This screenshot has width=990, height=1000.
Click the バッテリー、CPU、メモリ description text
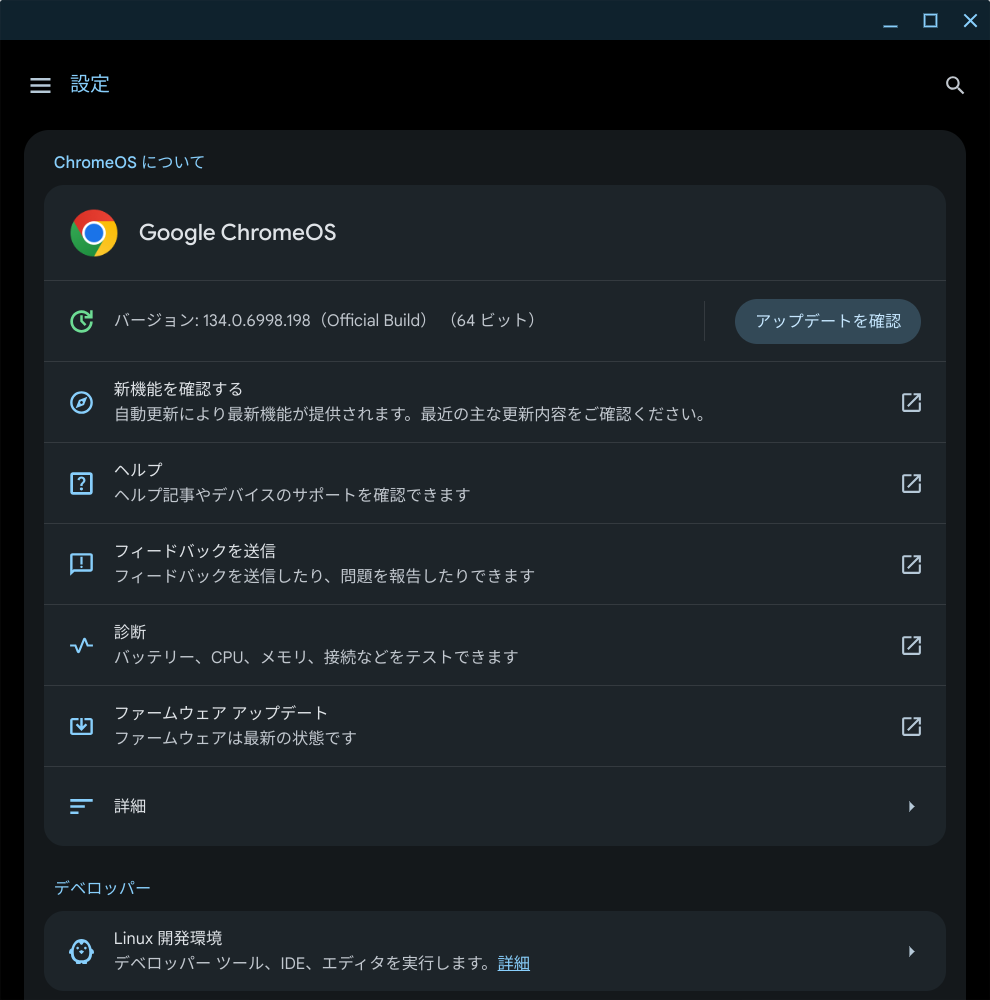click(x=316, y=657)
